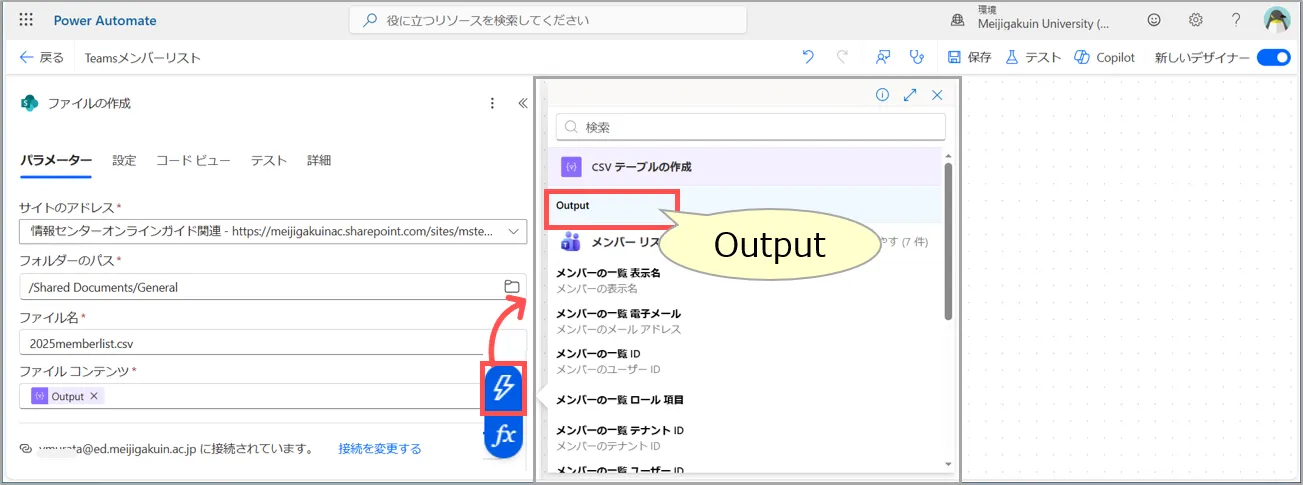Screen dimensions: 1303x485
Task: Collapse the ファイルの作成 panel
Action: coord(522,103)
